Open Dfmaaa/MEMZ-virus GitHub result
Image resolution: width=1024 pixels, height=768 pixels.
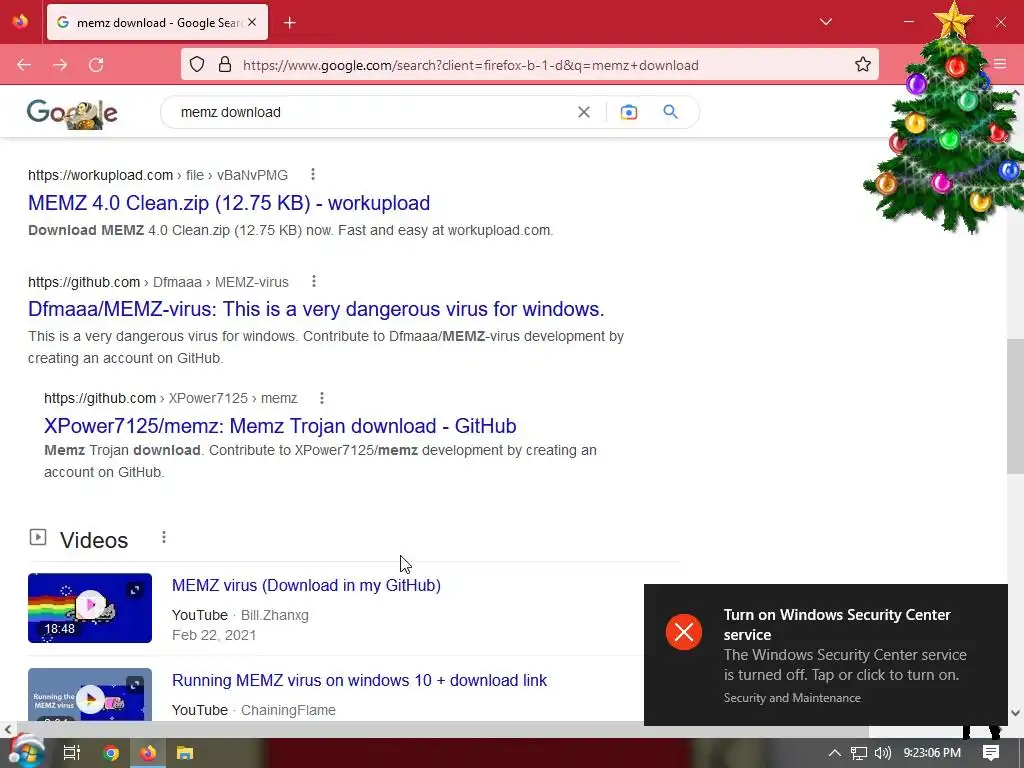pyautogui.click(x=316, y=309)
